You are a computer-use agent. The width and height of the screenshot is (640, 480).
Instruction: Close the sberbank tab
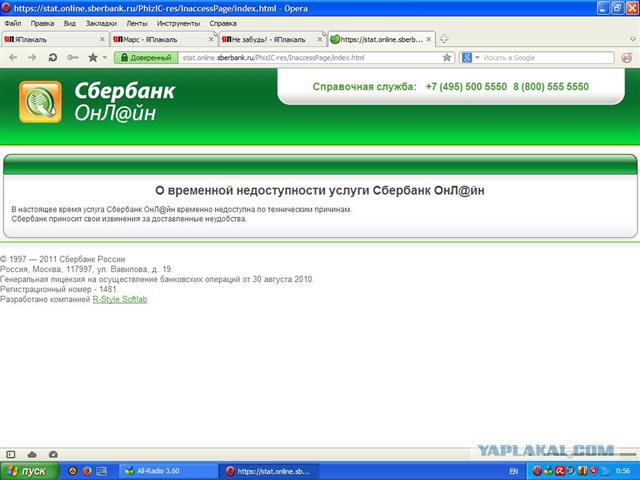(x=429, y=40)
